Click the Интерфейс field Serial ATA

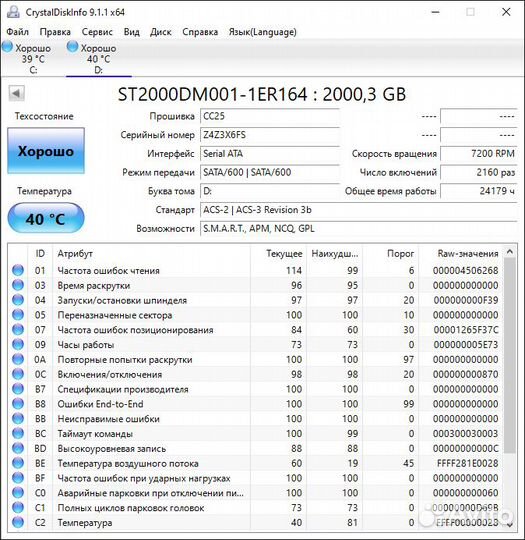click(x=270, y=154)
